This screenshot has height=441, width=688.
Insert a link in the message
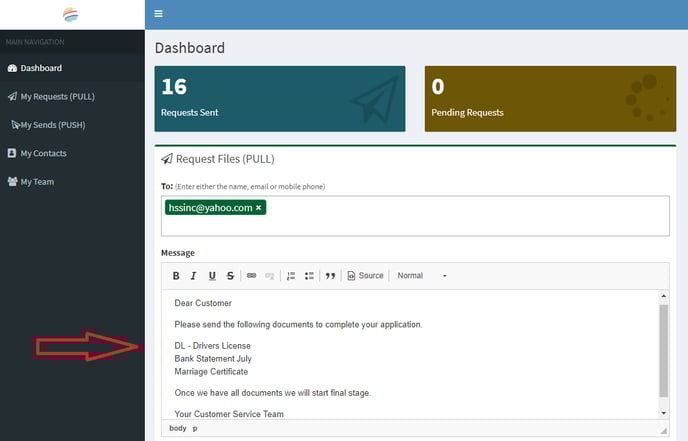click(x=252, y=276)
